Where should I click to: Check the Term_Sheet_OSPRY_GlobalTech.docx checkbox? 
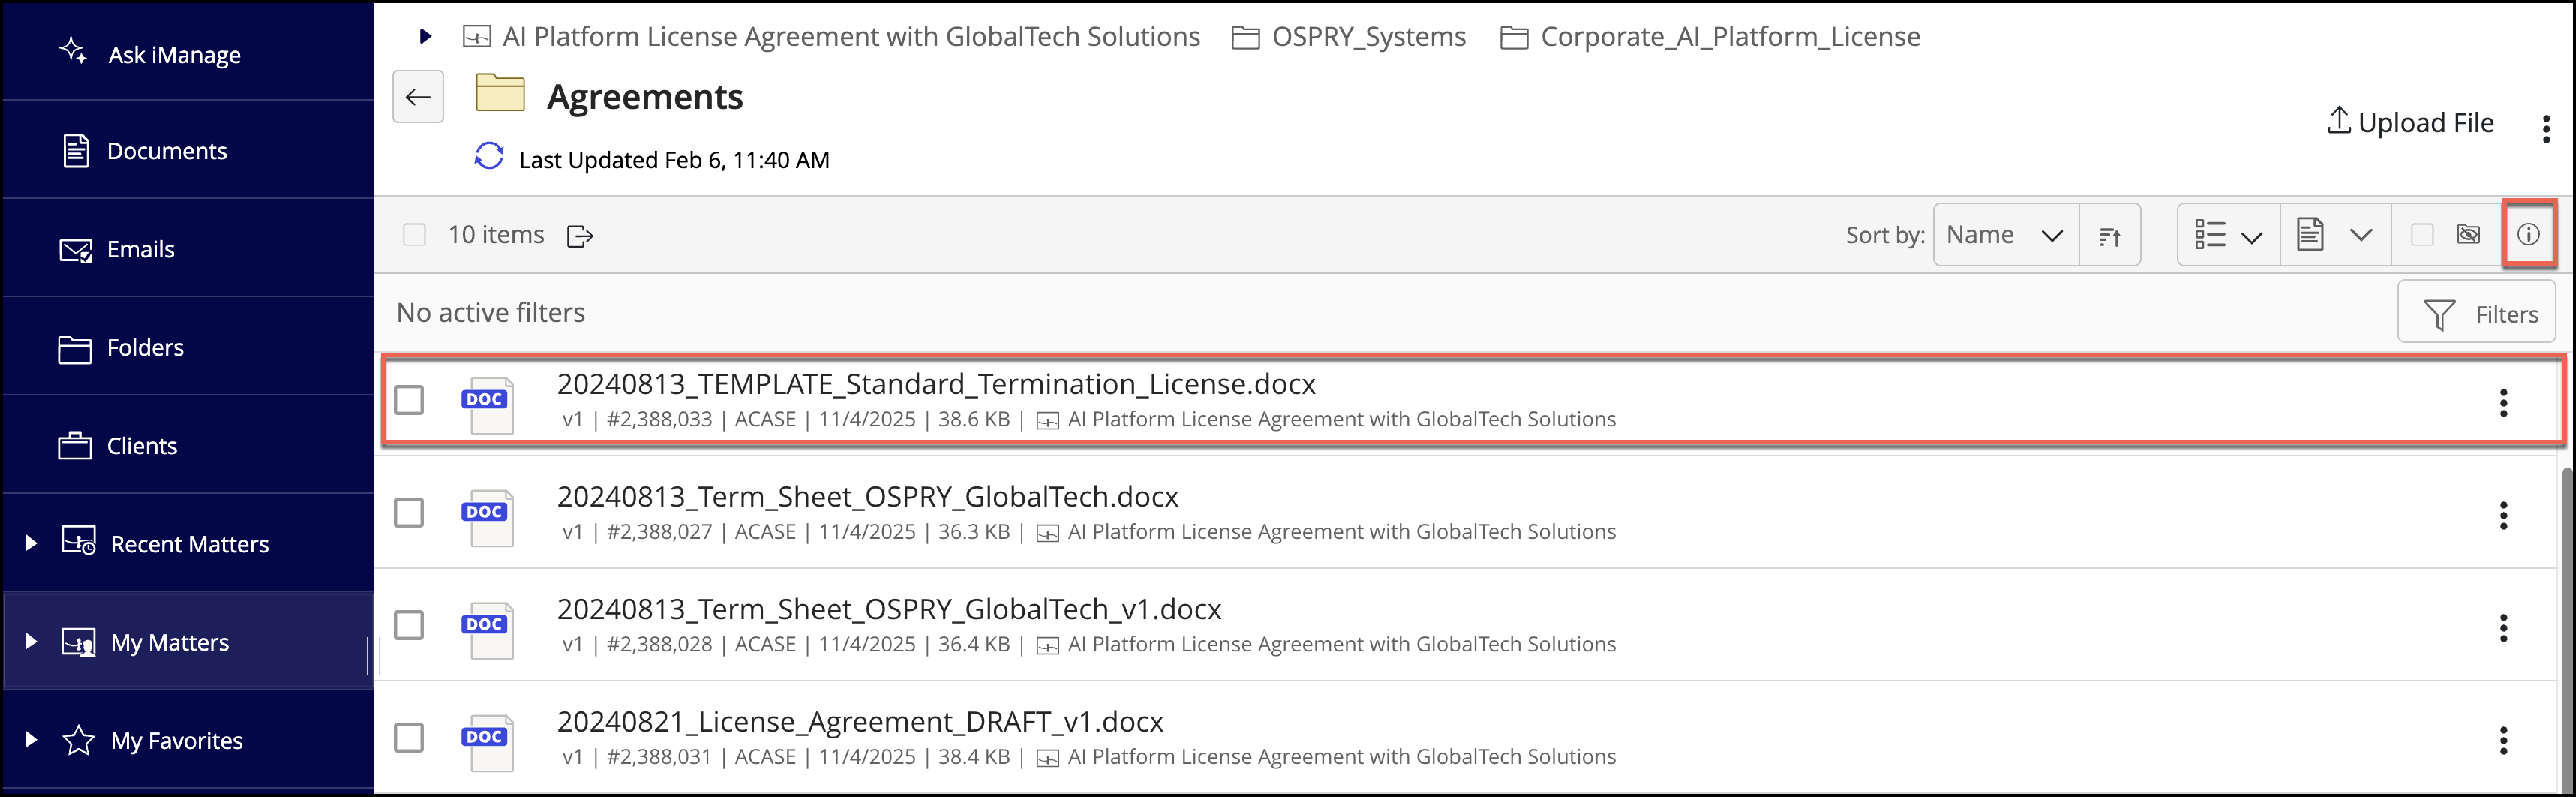coord(409,513)
